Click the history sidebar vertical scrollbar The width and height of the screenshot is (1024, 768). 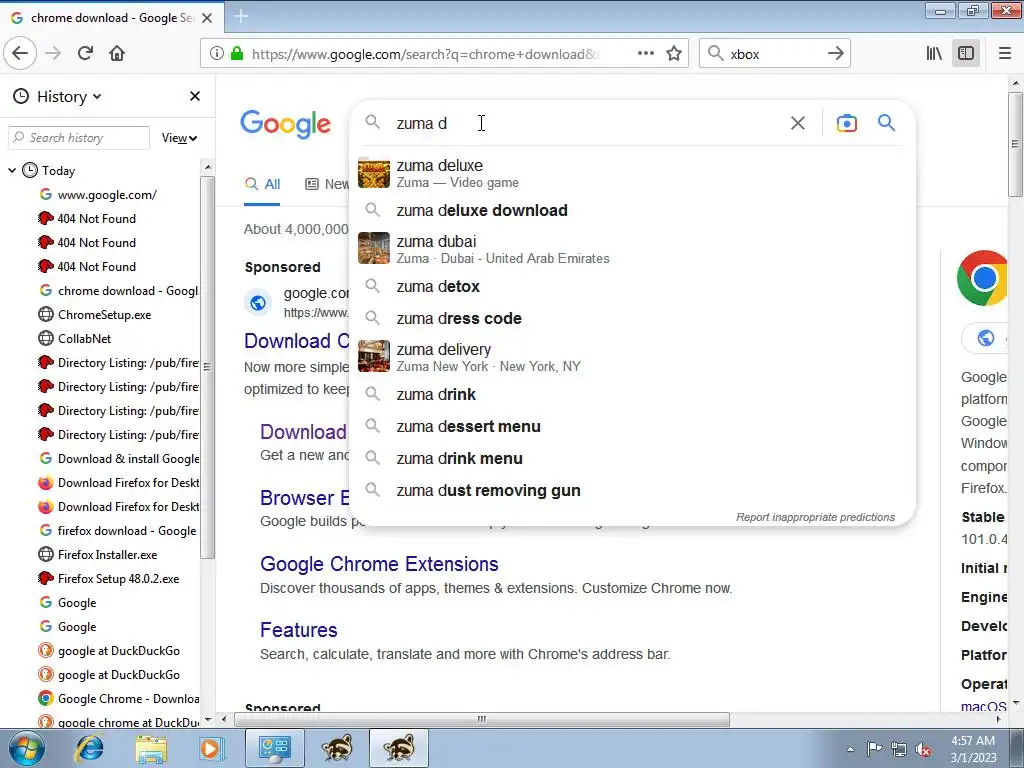pyautogui.click(x=207, y=367)
